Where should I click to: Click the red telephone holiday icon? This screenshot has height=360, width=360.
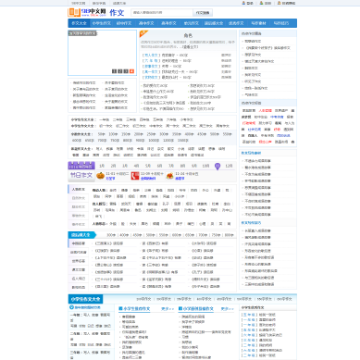[x=135, y=176]
